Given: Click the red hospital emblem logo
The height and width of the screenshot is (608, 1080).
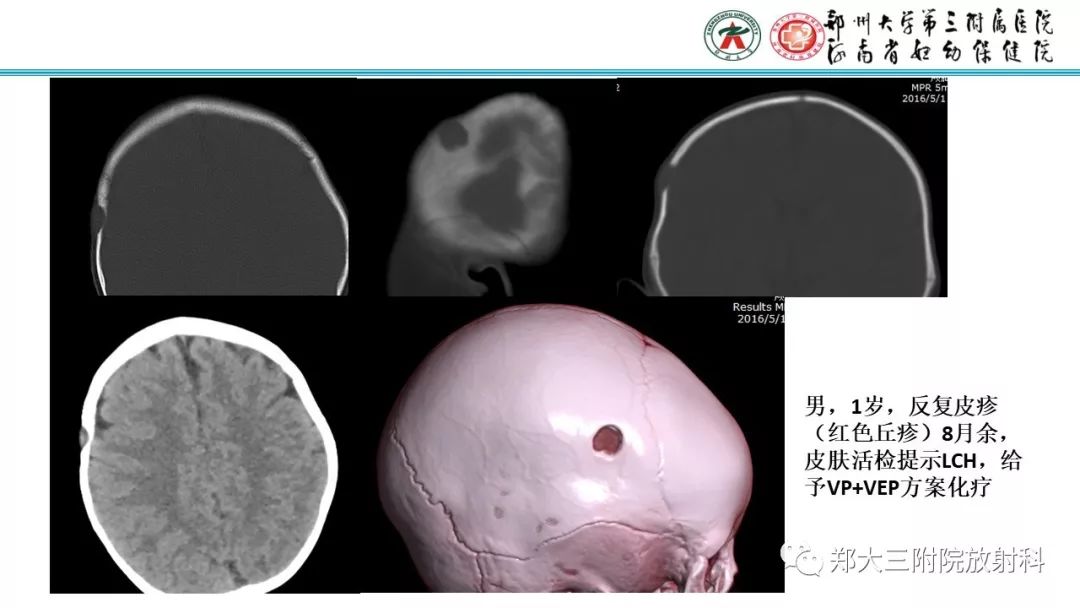Looking at the screenshot, I should click(x=796, y=36).
